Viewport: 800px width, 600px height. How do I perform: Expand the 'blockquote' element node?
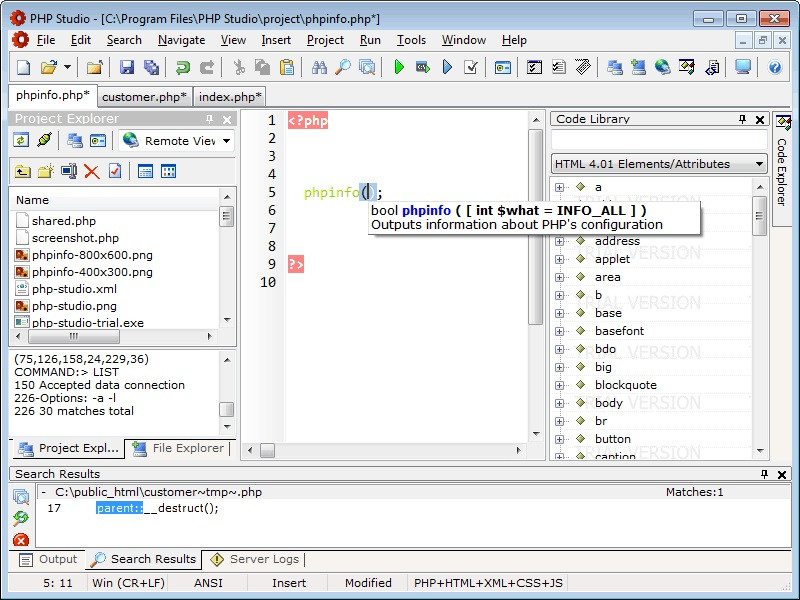560,385
